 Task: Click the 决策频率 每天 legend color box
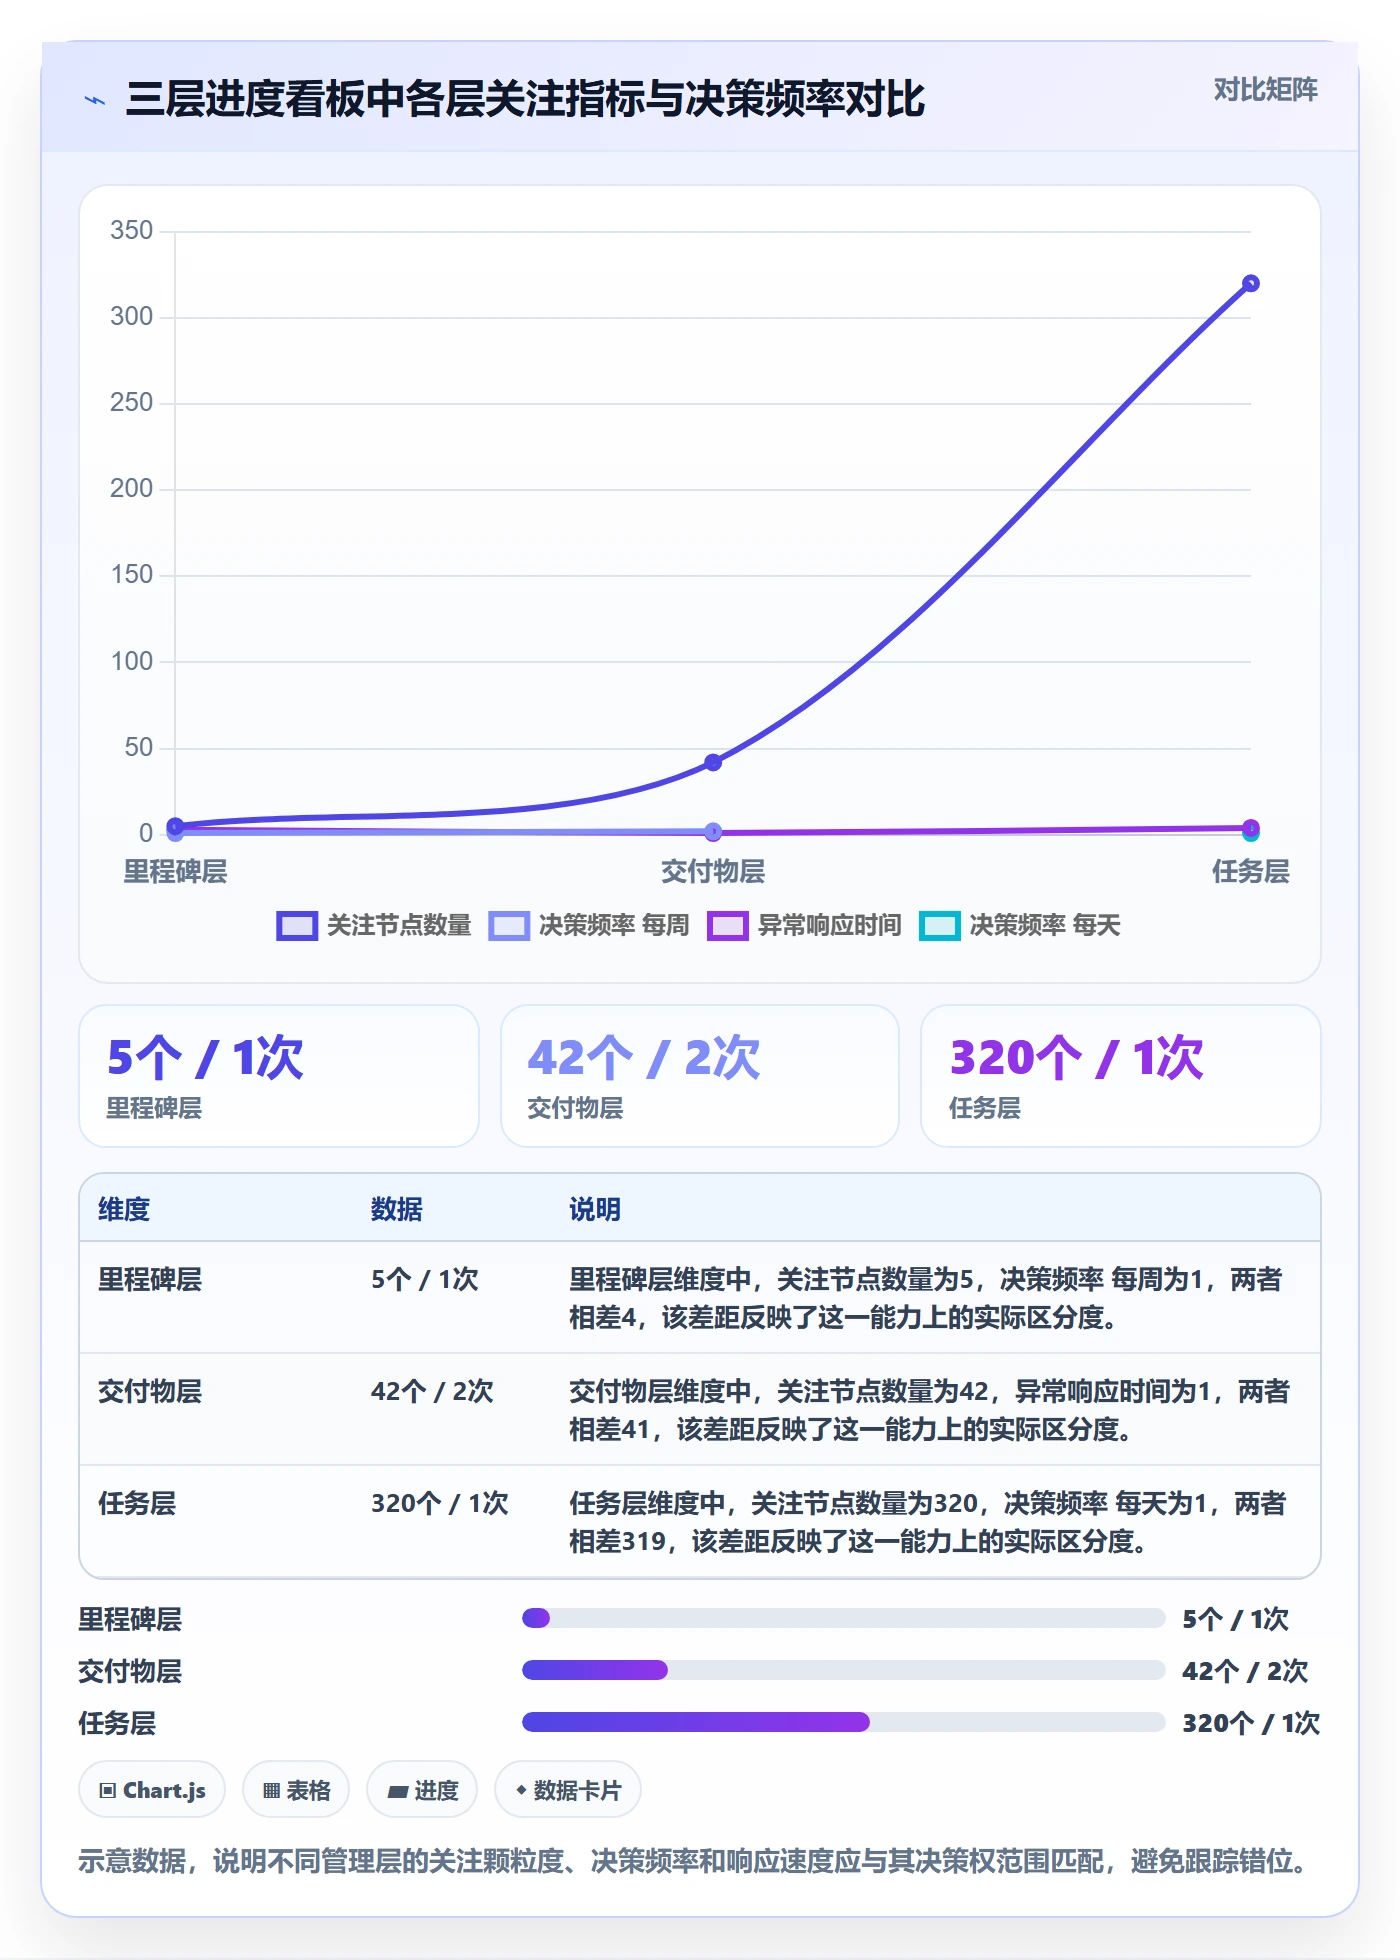tap(940, 926)
